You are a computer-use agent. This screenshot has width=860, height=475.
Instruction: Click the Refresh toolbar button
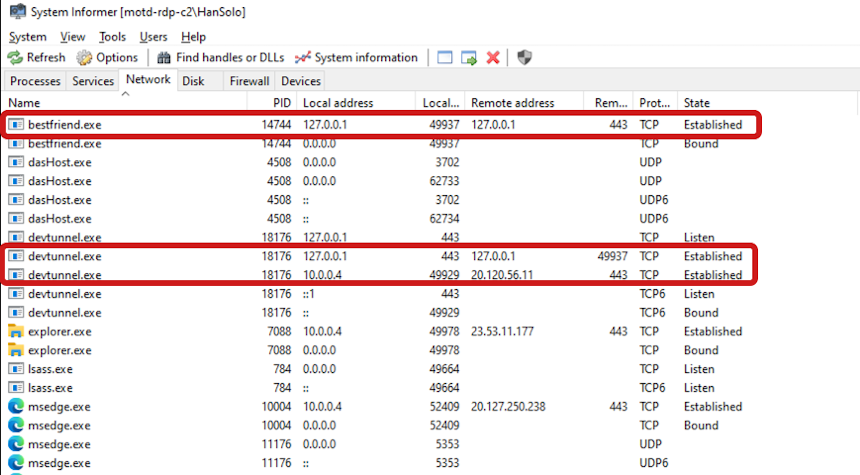point(36,58)
